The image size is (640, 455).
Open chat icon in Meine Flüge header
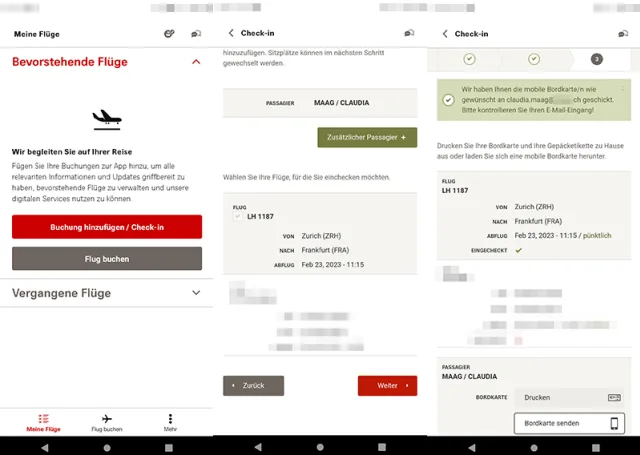(x=196, y=34)
